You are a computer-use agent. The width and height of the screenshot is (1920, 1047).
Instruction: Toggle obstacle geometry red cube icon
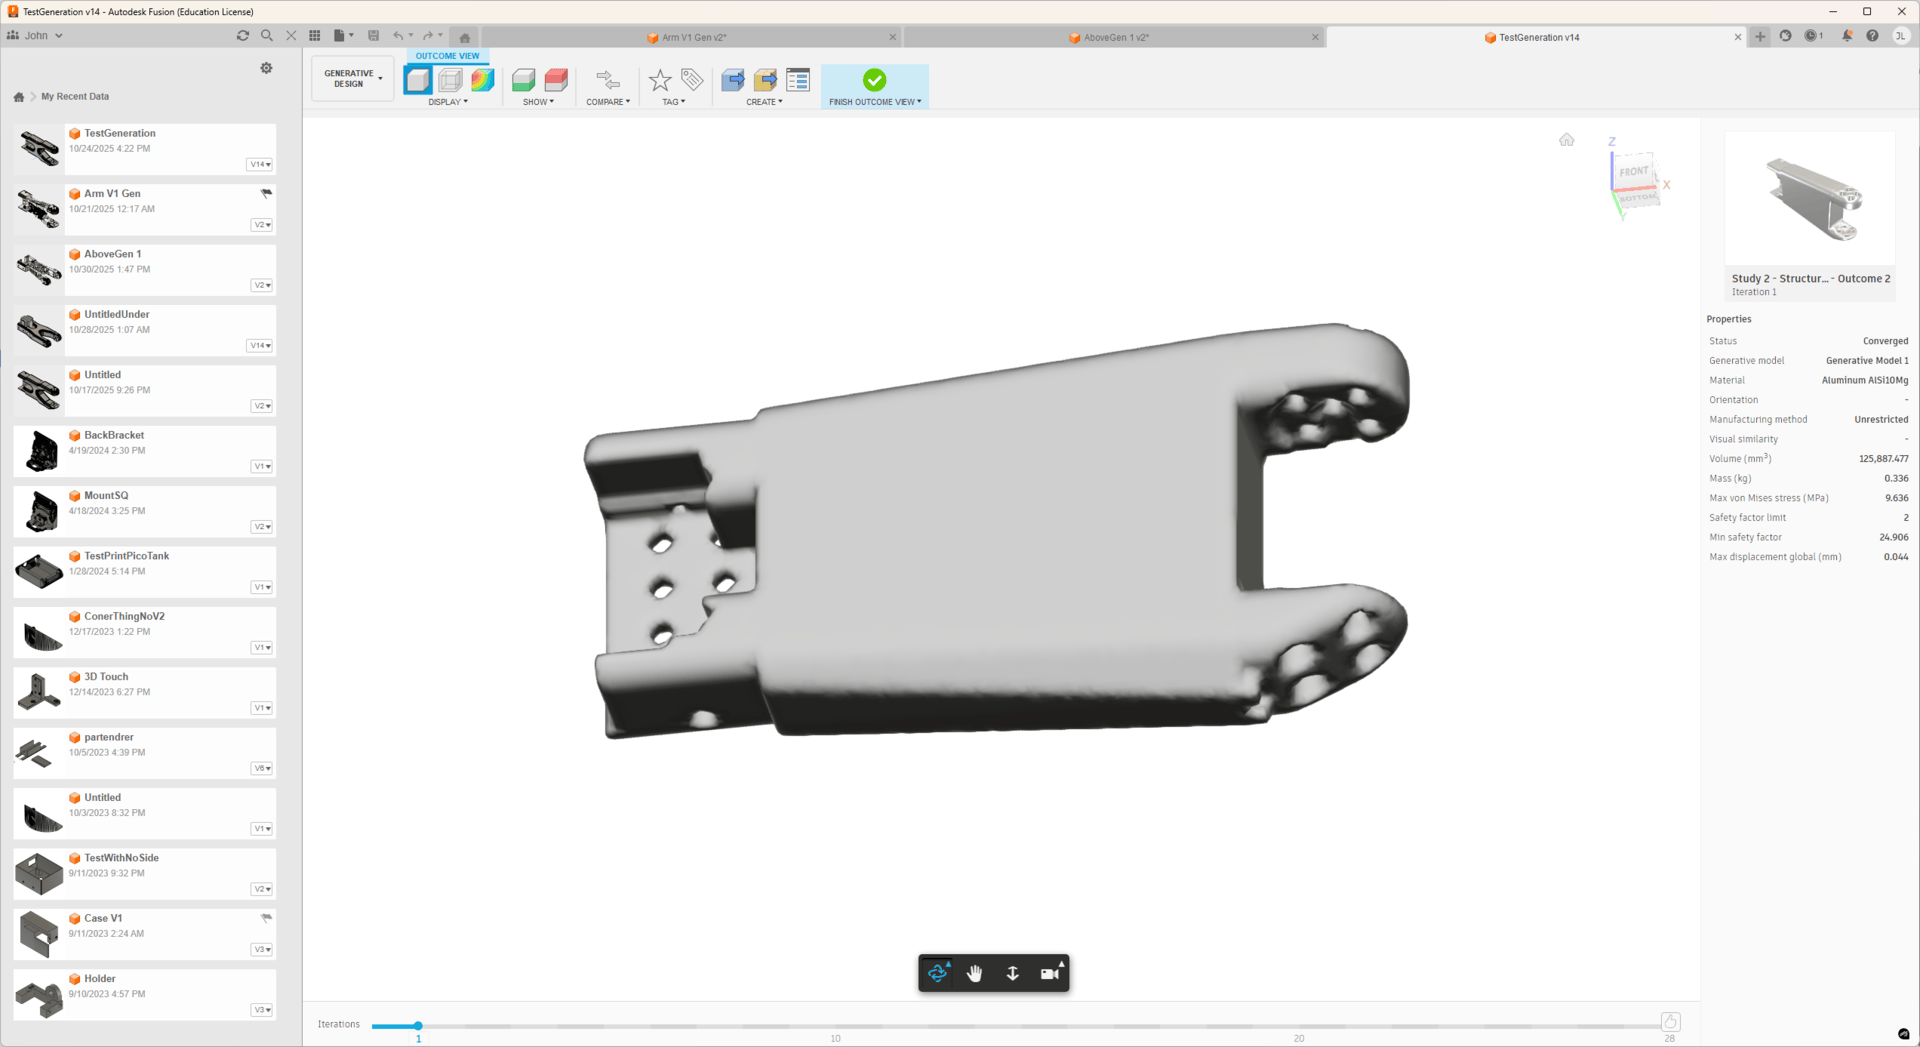click(x=556, y=80)
